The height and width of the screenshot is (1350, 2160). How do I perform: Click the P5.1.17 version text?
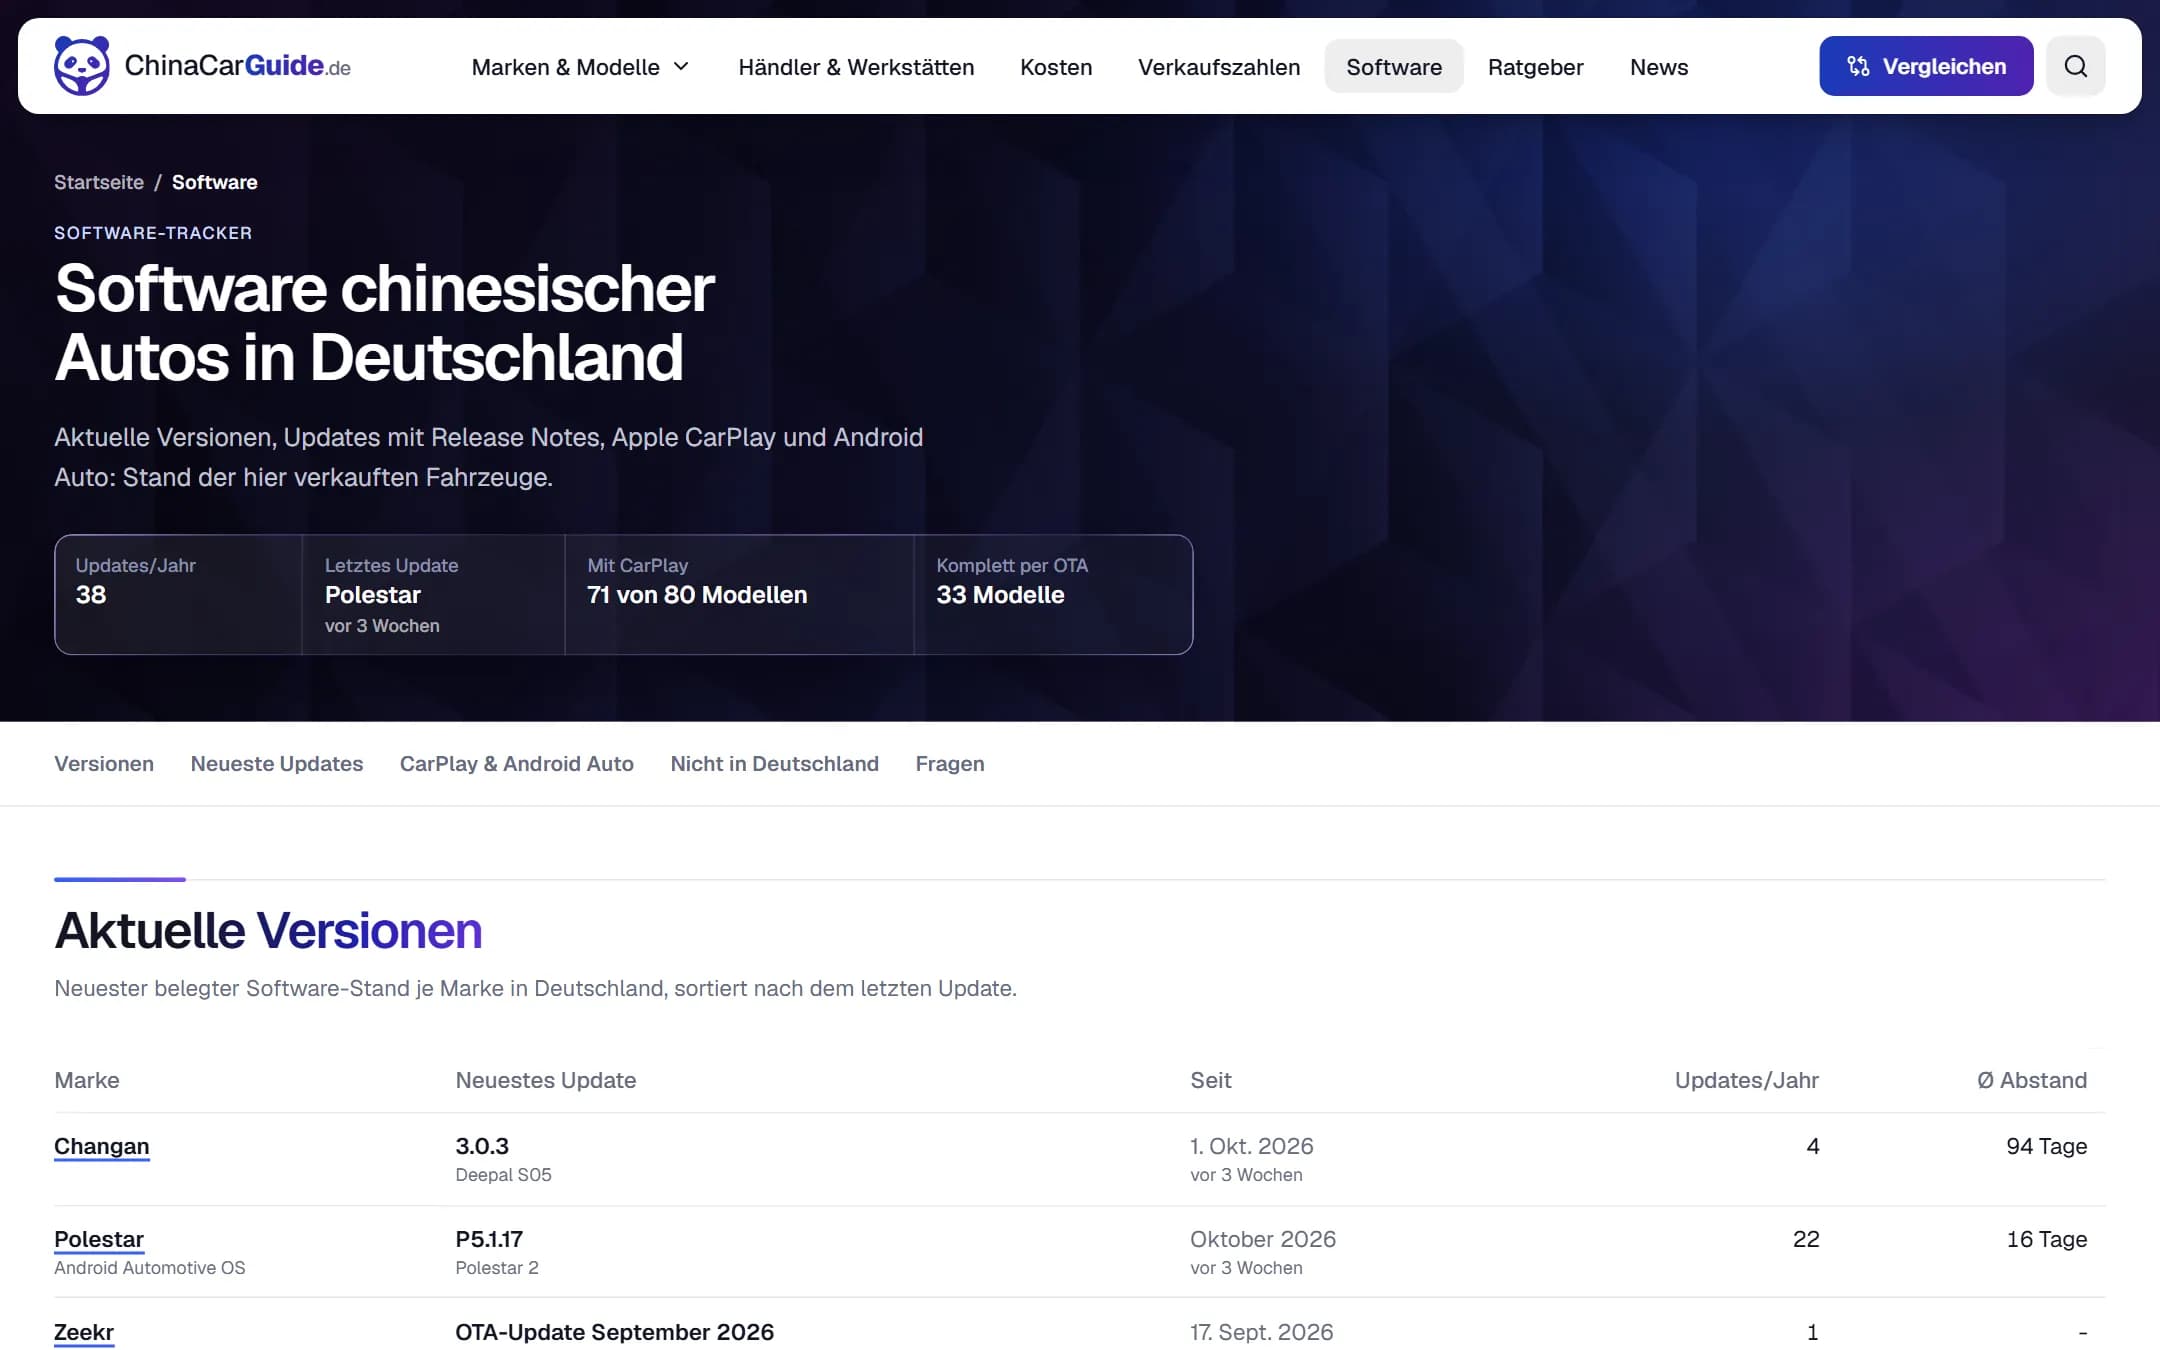point(489,1239)
